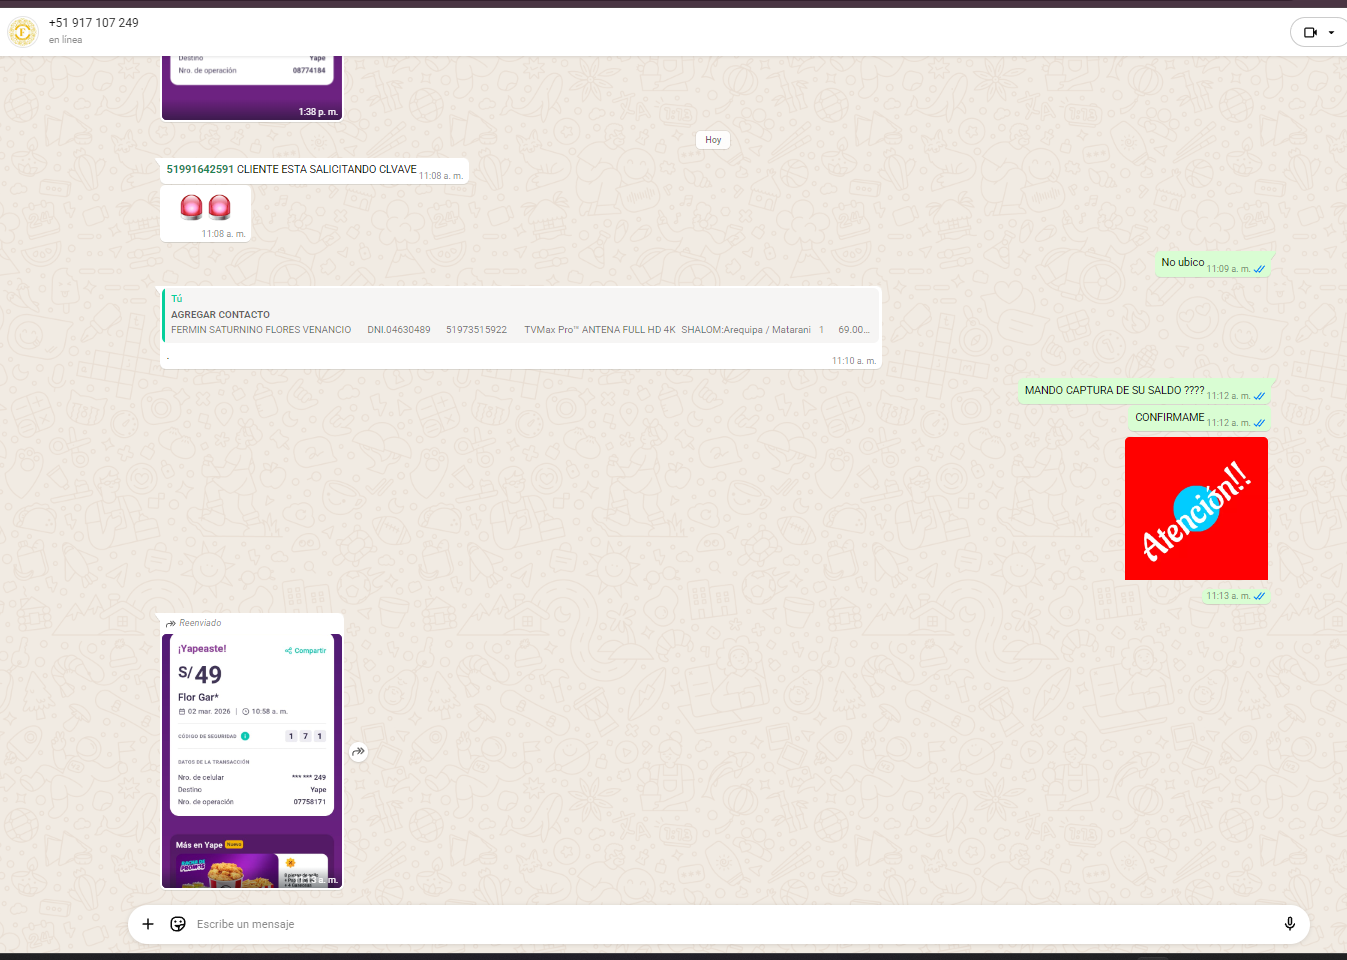
Task: Click the quoted AGREGAR CONTACTO message
Action: click(x=520, y=315)
